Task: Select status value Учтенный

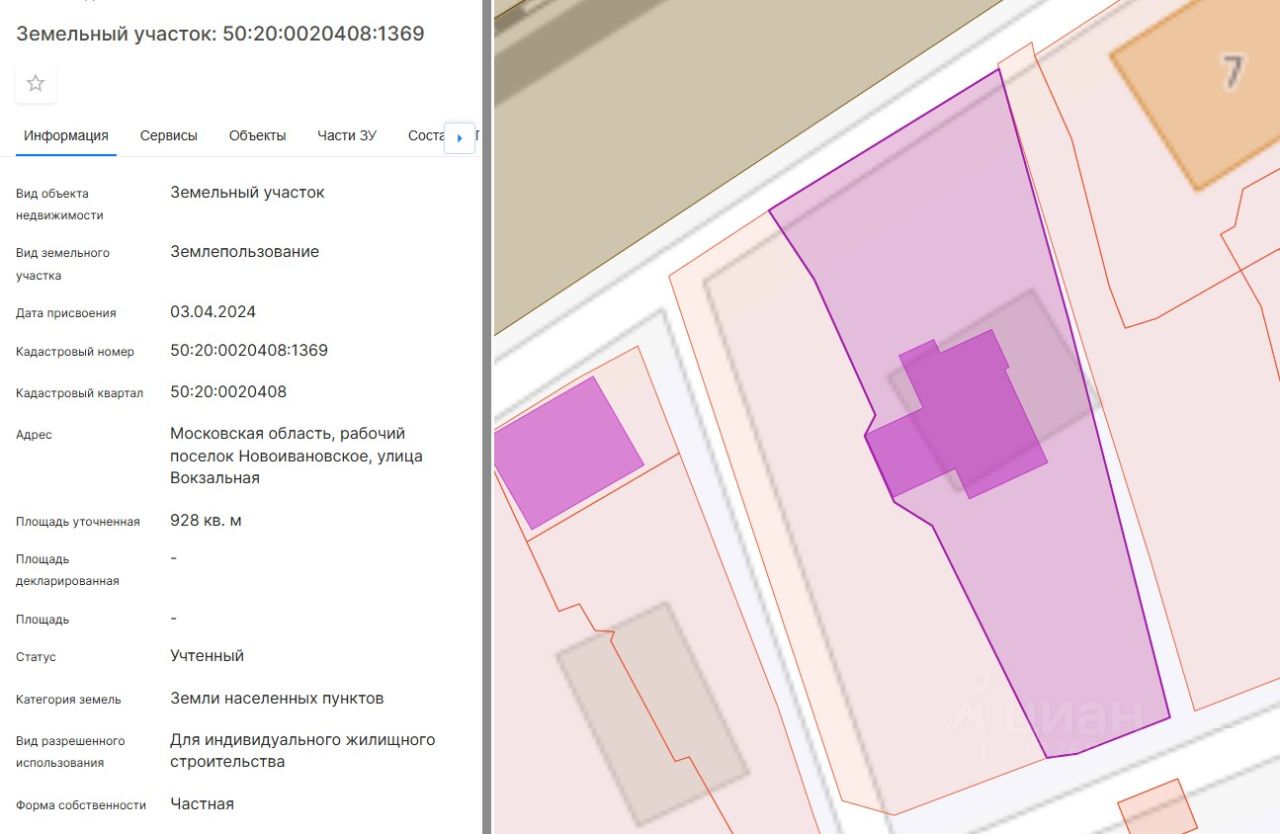Action: click(207, 656)
